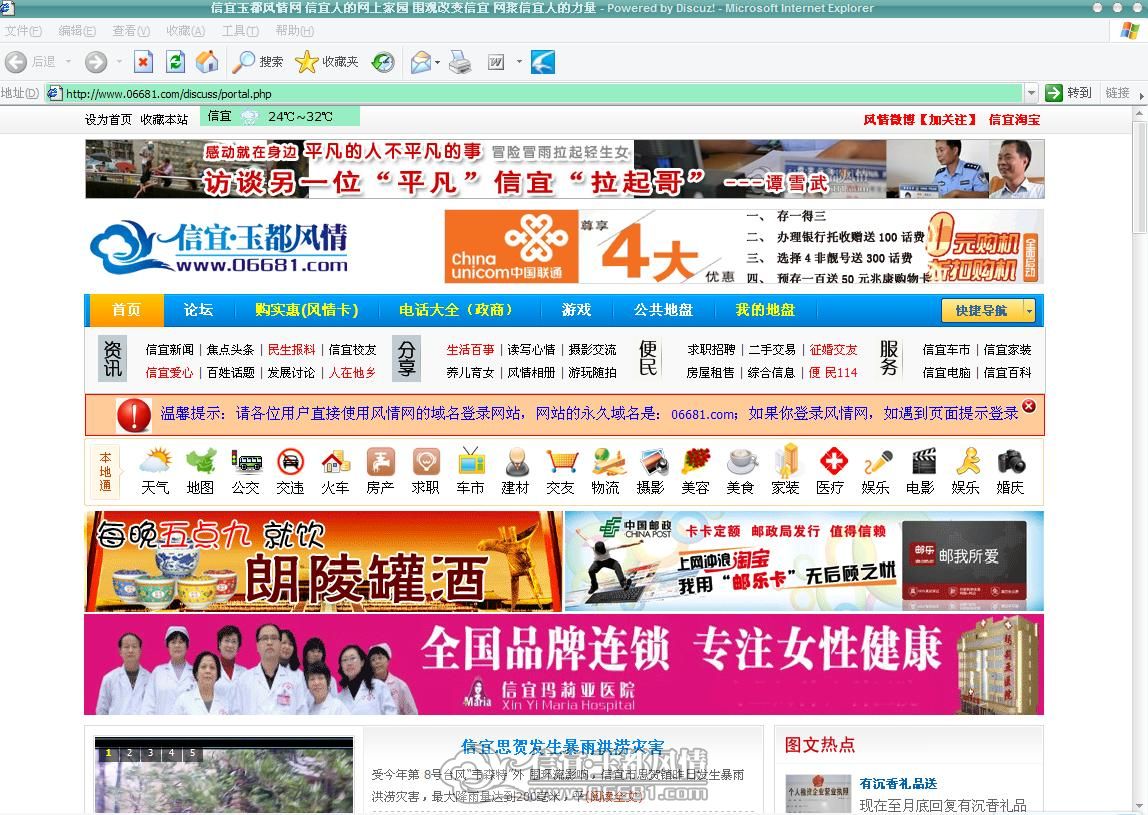Image resolution: width=1148 pixels, height=815 pixels.
Task: Go to browser Home icon
Action: pyautogui.click(x=206, y=62)
